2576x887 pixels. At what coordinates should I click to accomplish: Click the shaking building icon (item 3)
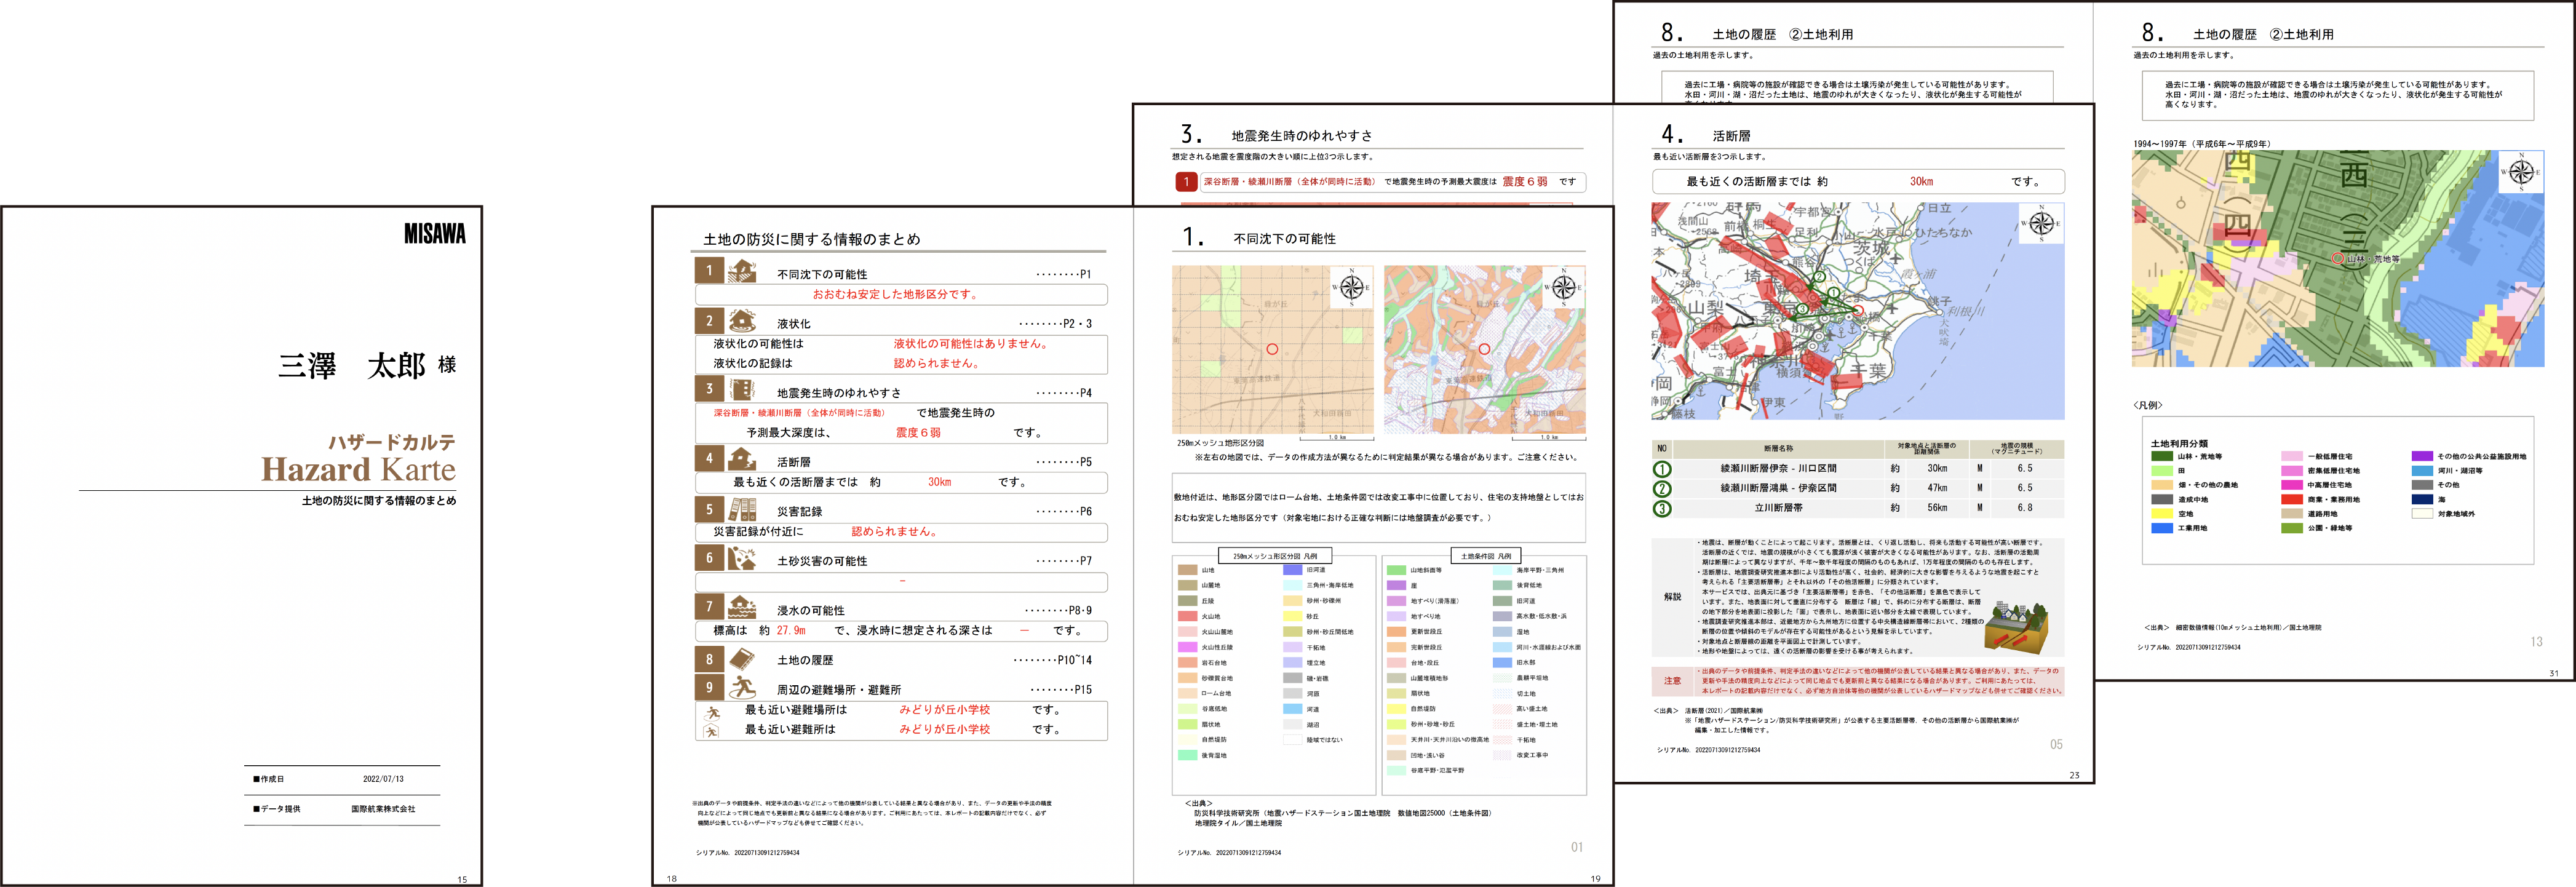742,389
